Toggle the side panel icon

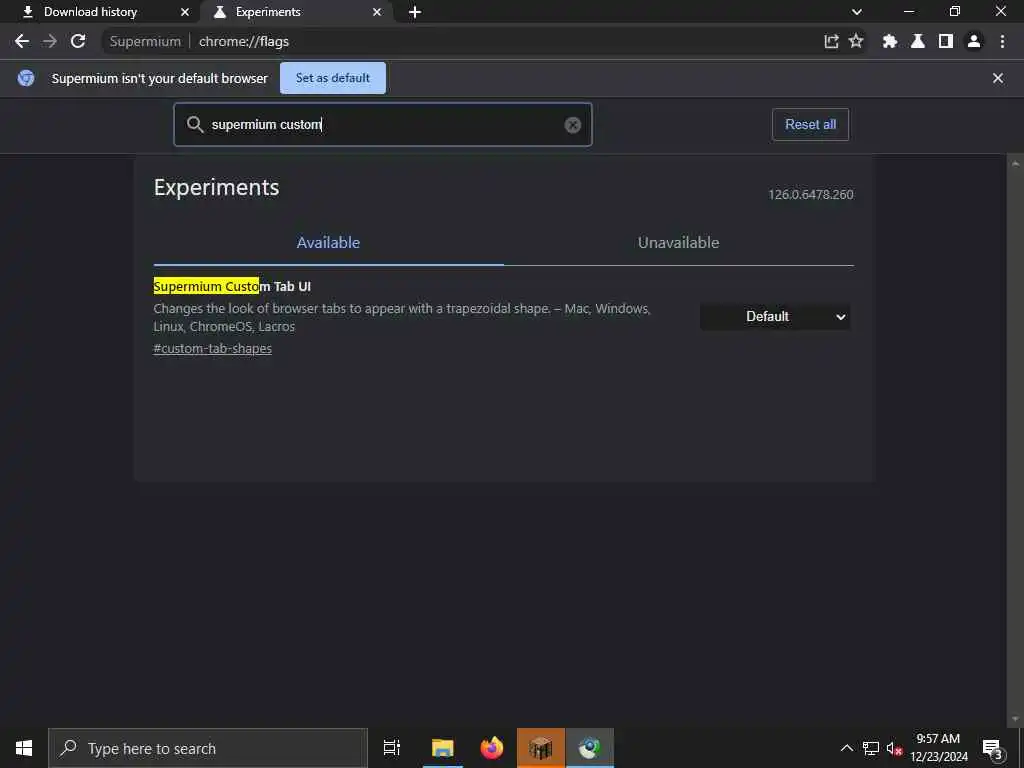tap(946, 41)
